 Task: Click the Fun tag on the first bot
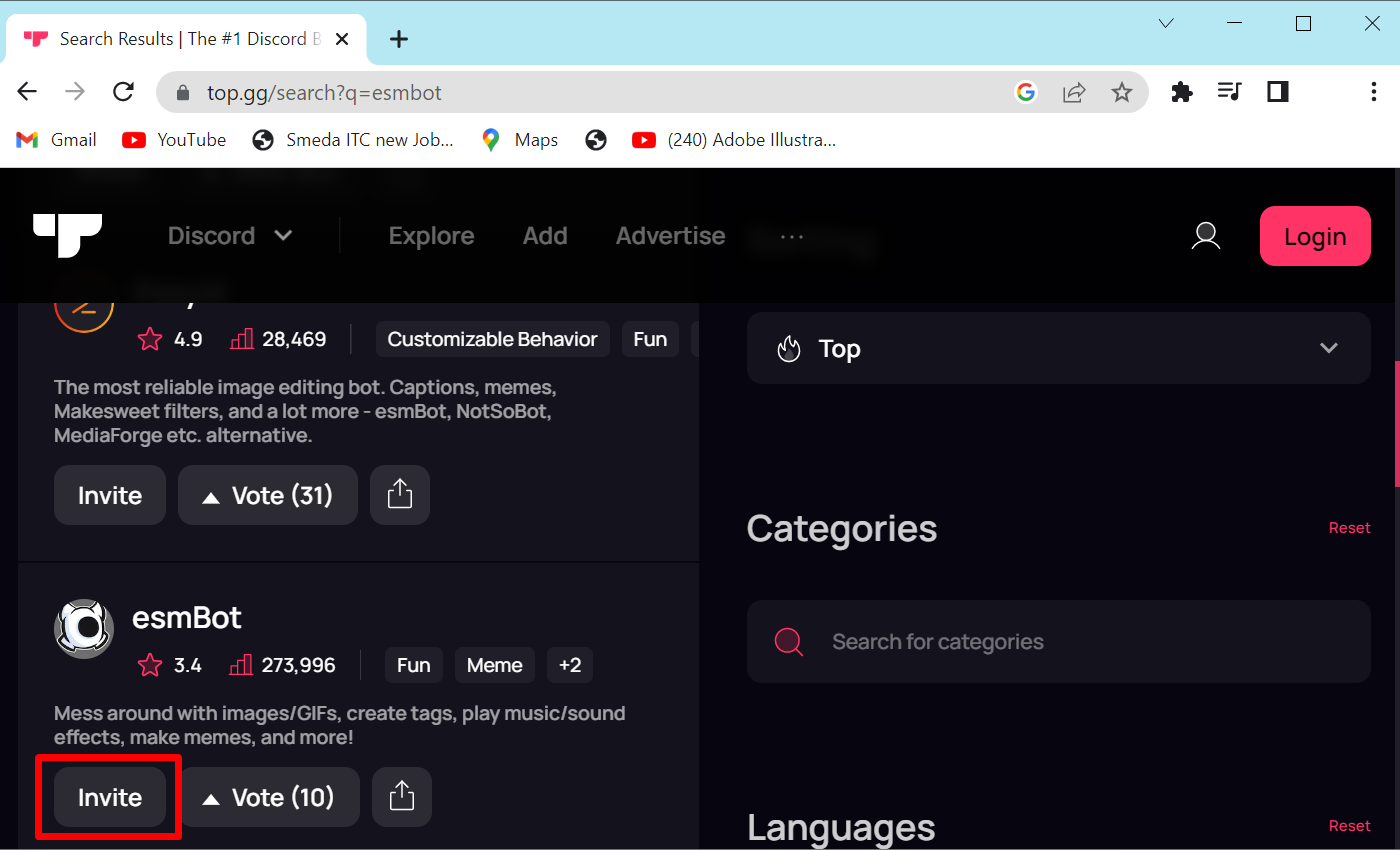coord(650,339)
